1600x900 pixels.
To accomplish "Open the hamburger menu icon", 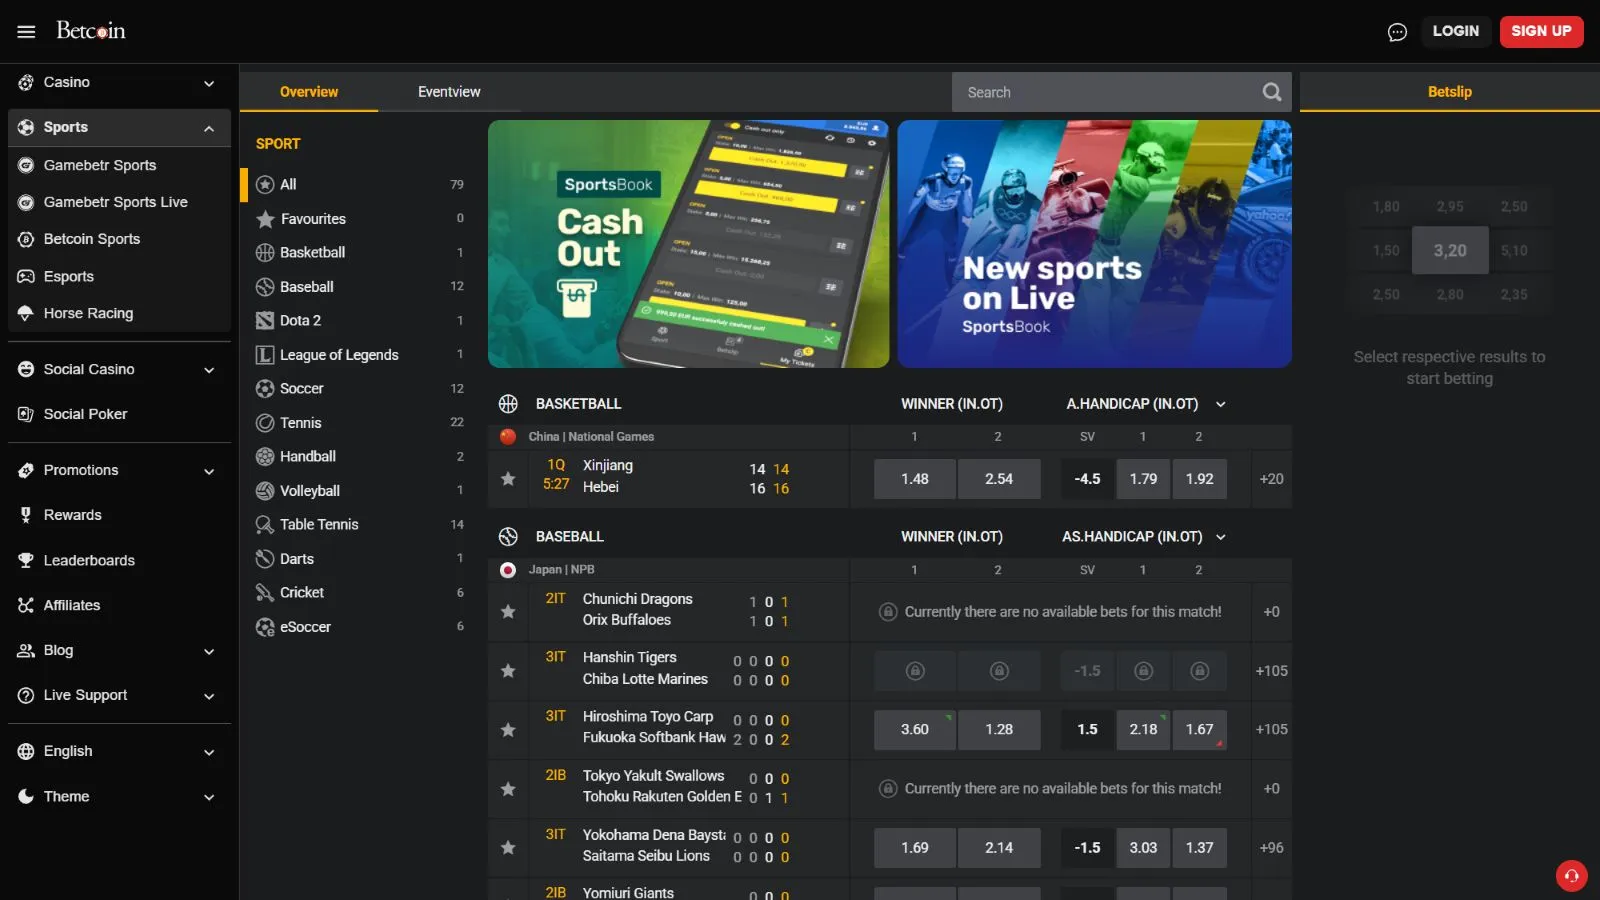I will (26, 31).
